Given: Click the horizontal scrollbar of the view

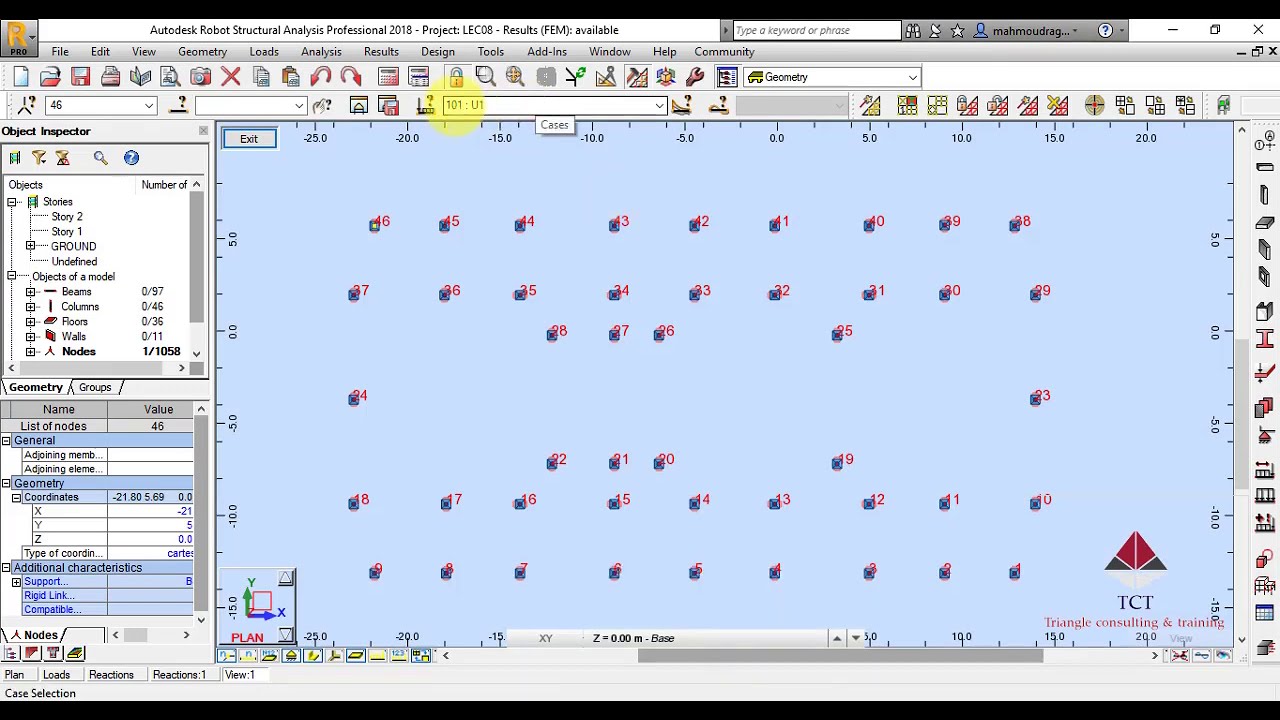Looking at the screenshot, I should coord(840,656).
